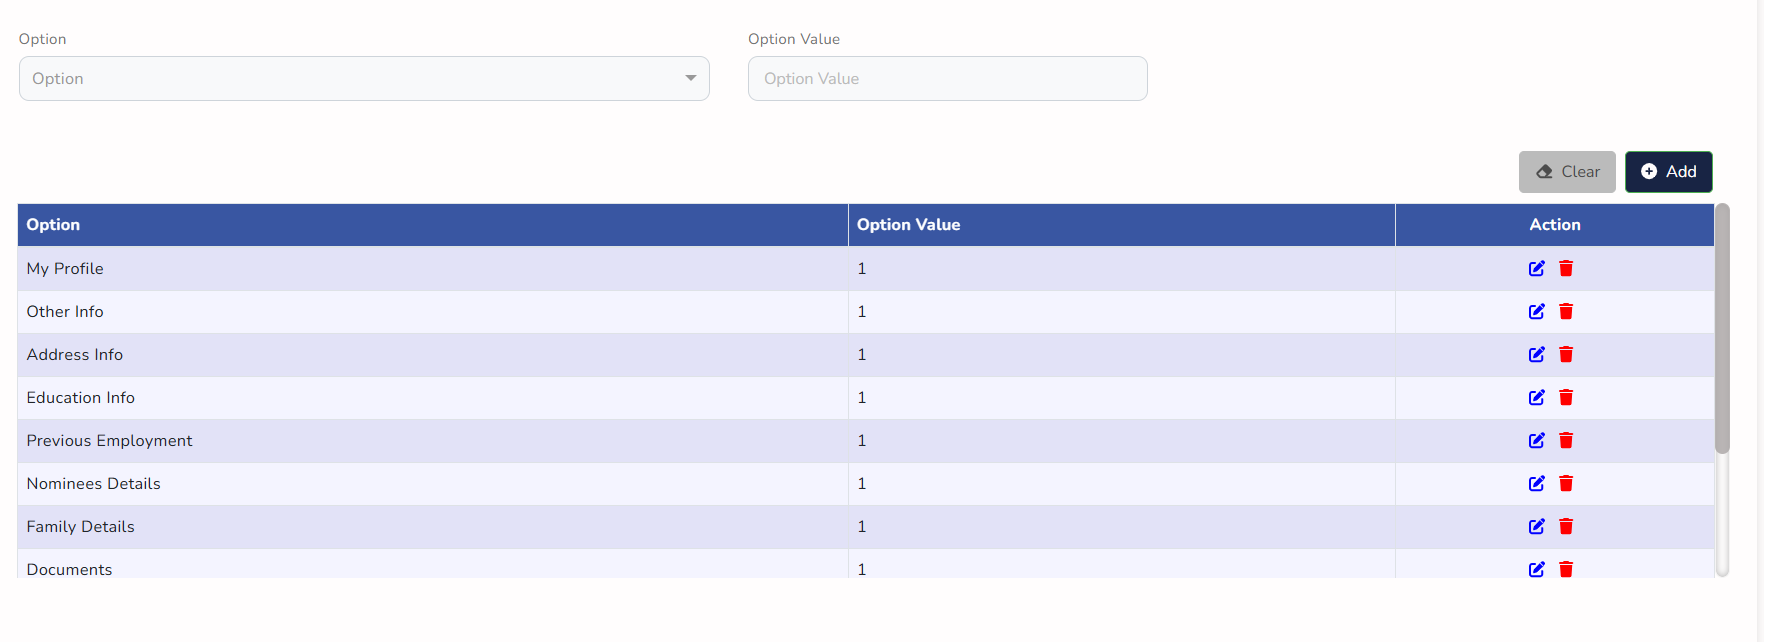1771x642 pixels.
Task: Remove the Address Info row
Action: pyautogui.click(x=1566, y=354)
